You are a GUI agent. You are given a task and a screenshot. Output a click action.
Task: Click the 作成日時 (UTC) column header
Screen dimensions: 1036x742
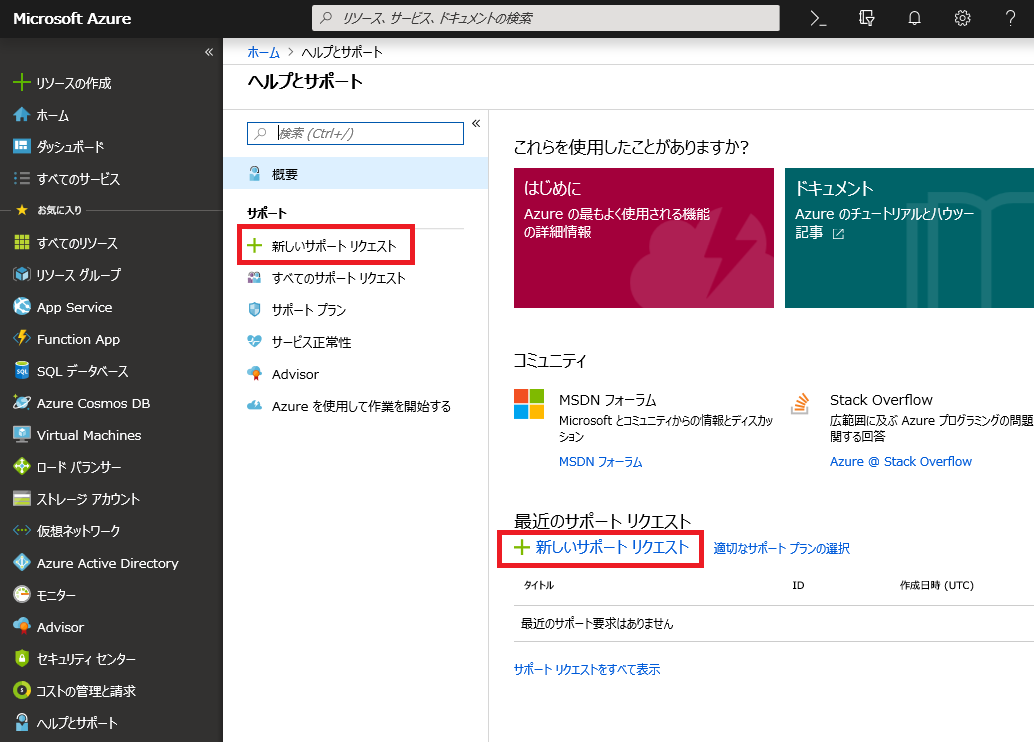(936, 585)
